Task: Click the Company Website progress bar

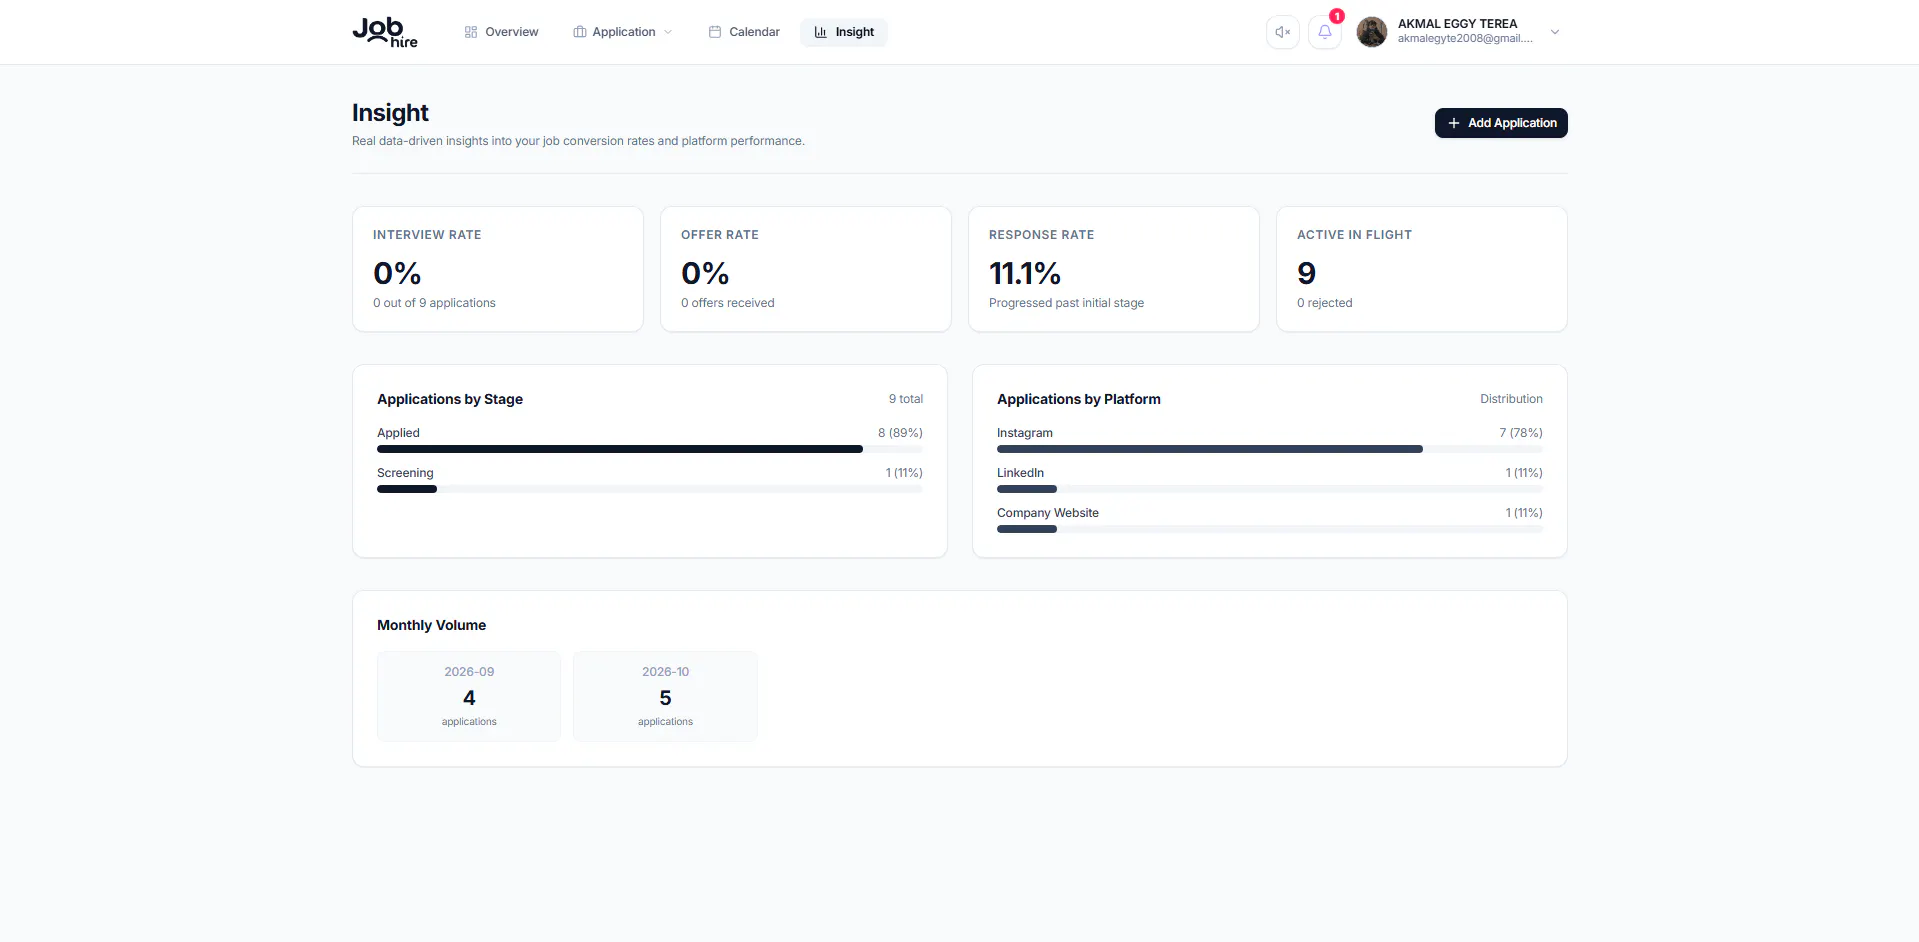Action: point(1270,529)
